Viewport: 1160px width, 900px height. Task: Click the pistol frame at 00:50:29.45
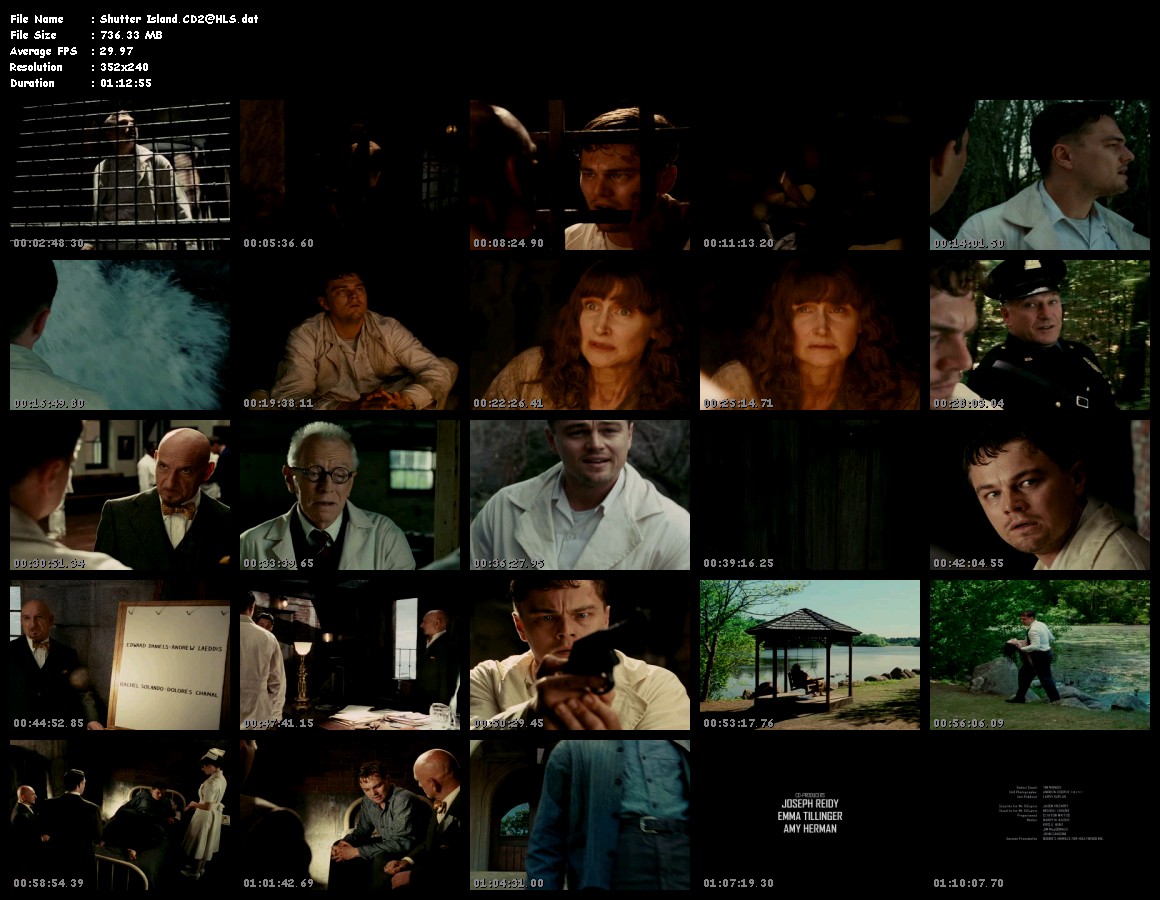point(580,655)
